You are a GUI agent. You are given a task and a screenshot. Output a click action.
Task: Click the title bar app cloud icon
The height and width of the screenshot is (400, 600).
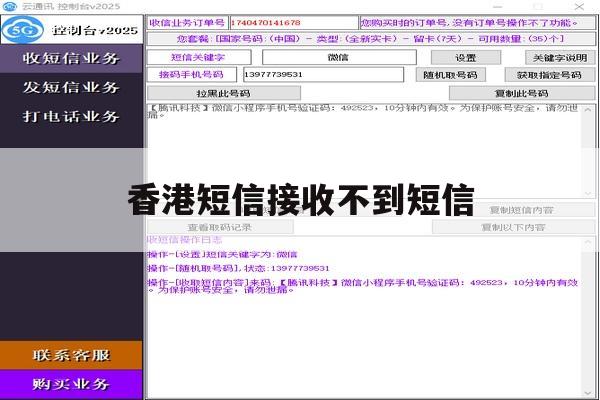pos(9,7)
